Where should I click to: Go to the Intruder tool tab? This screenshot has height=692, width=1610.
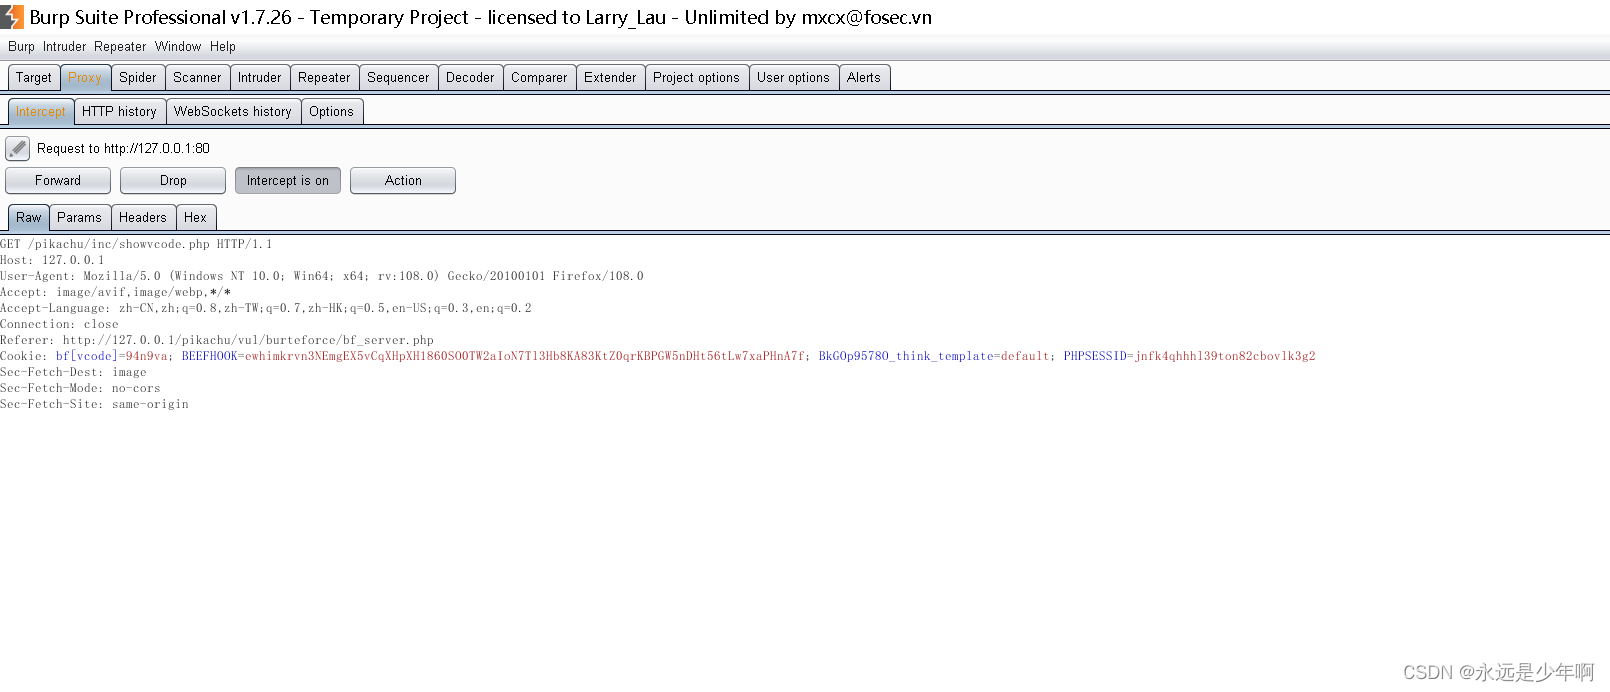pyautogui.click(x=260, y=78)
